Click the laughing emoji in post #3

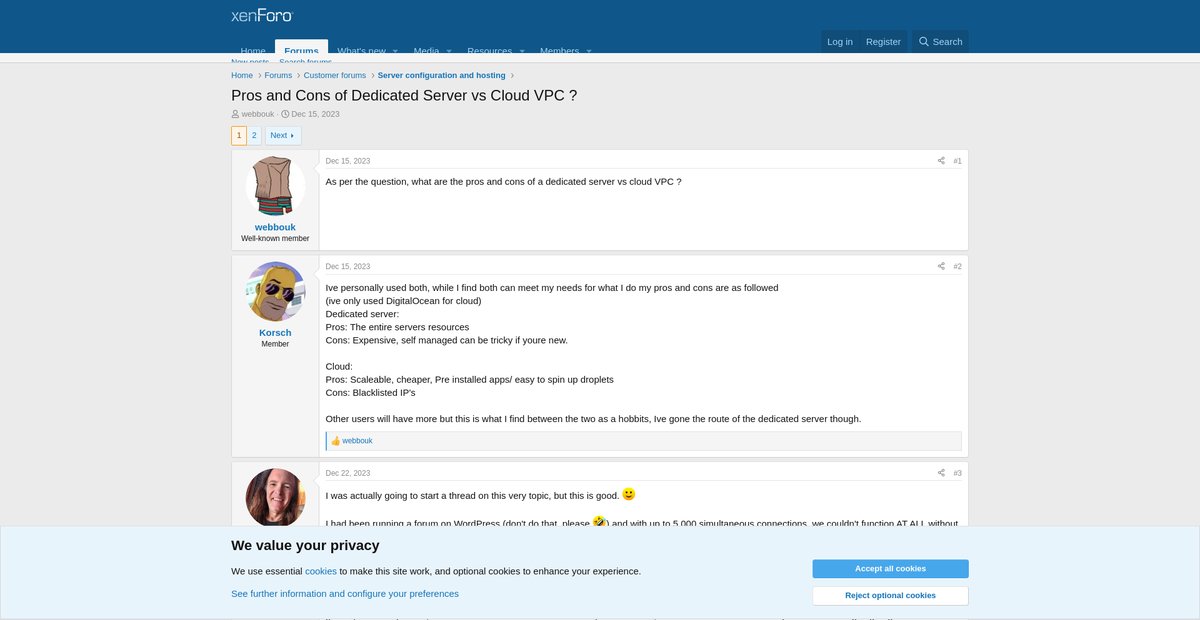click(x=600, y=522)
